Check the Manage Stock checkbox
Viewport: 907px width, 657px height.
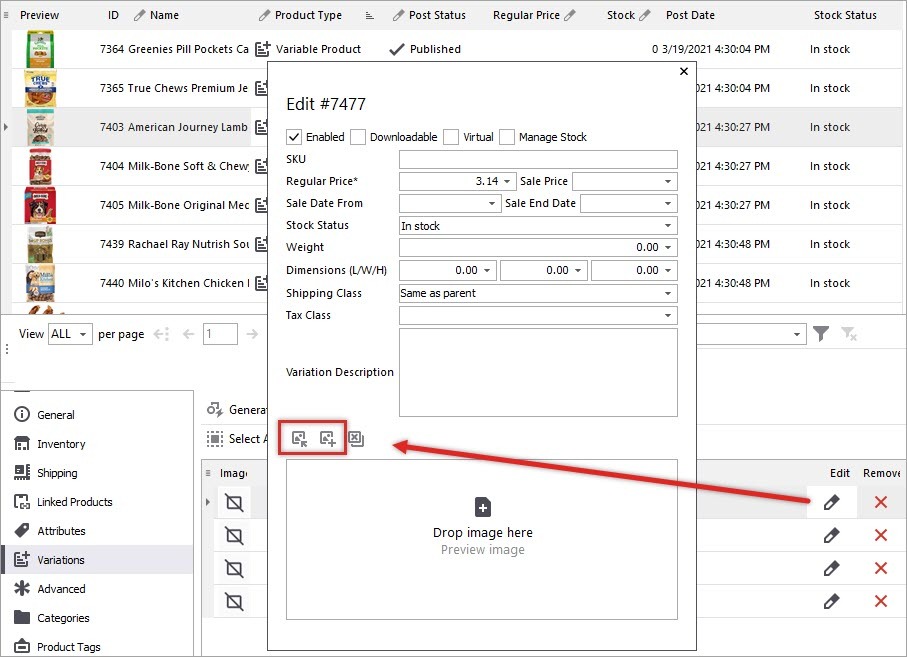[507, 137]
